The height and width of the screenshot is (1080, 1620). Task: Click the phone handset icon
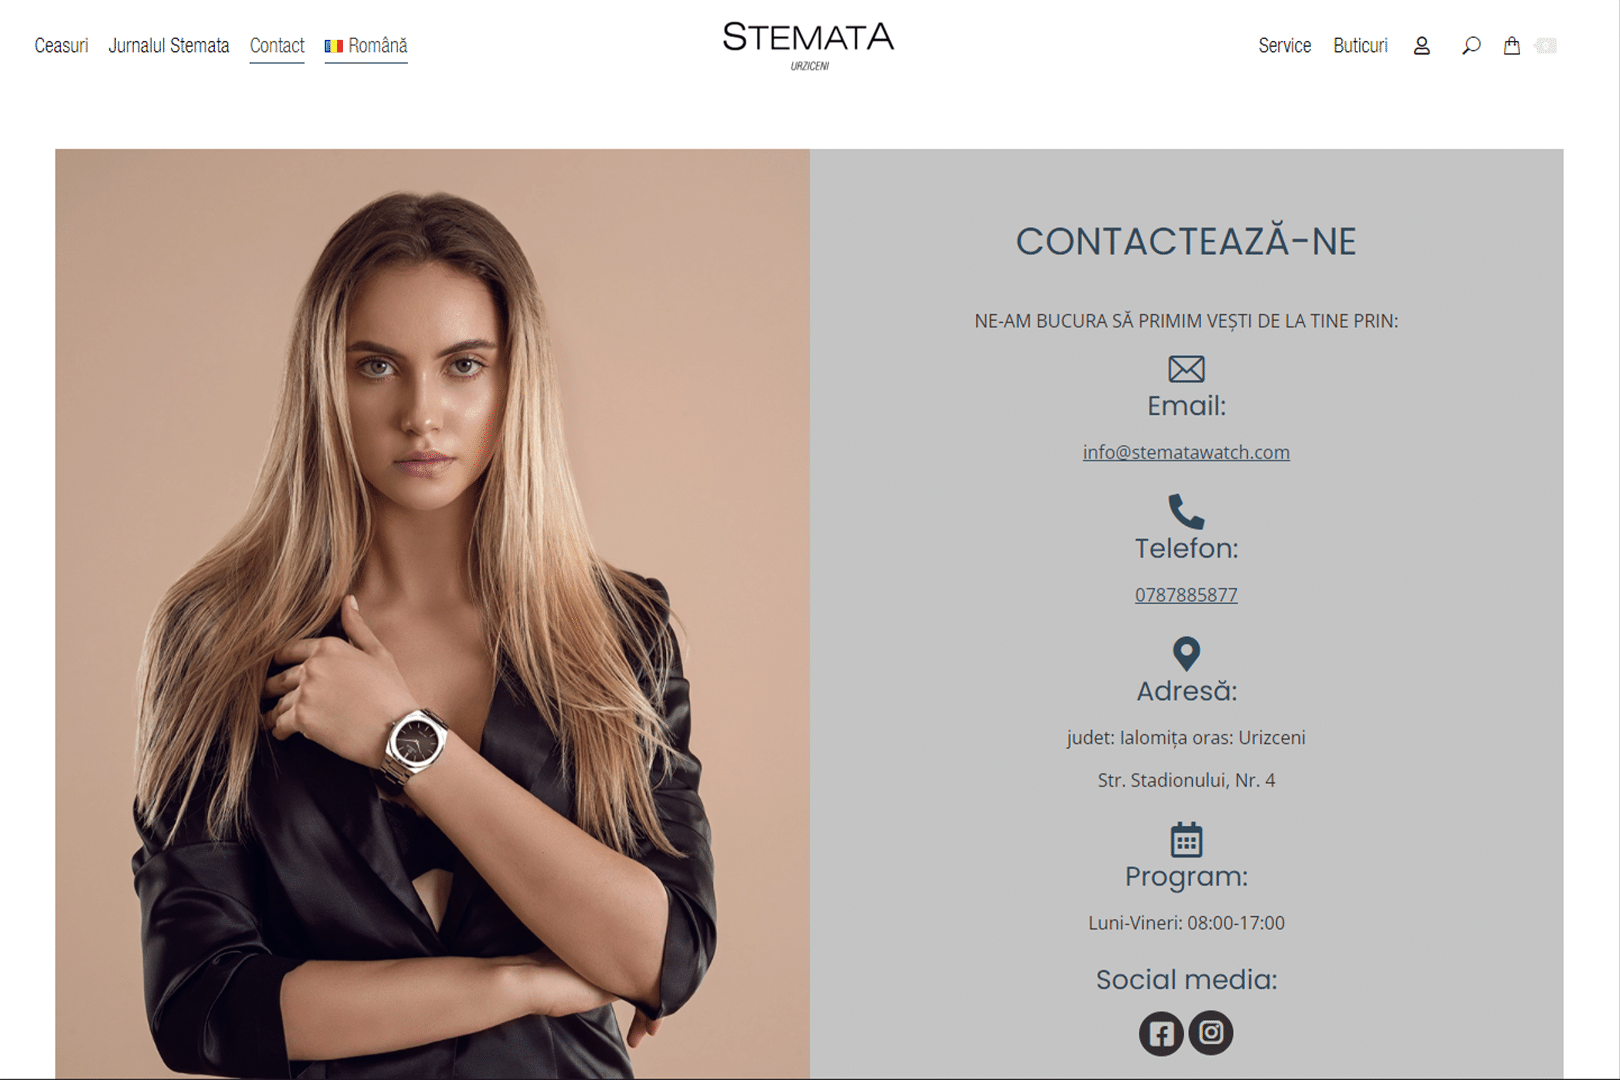pos(1186,511)
